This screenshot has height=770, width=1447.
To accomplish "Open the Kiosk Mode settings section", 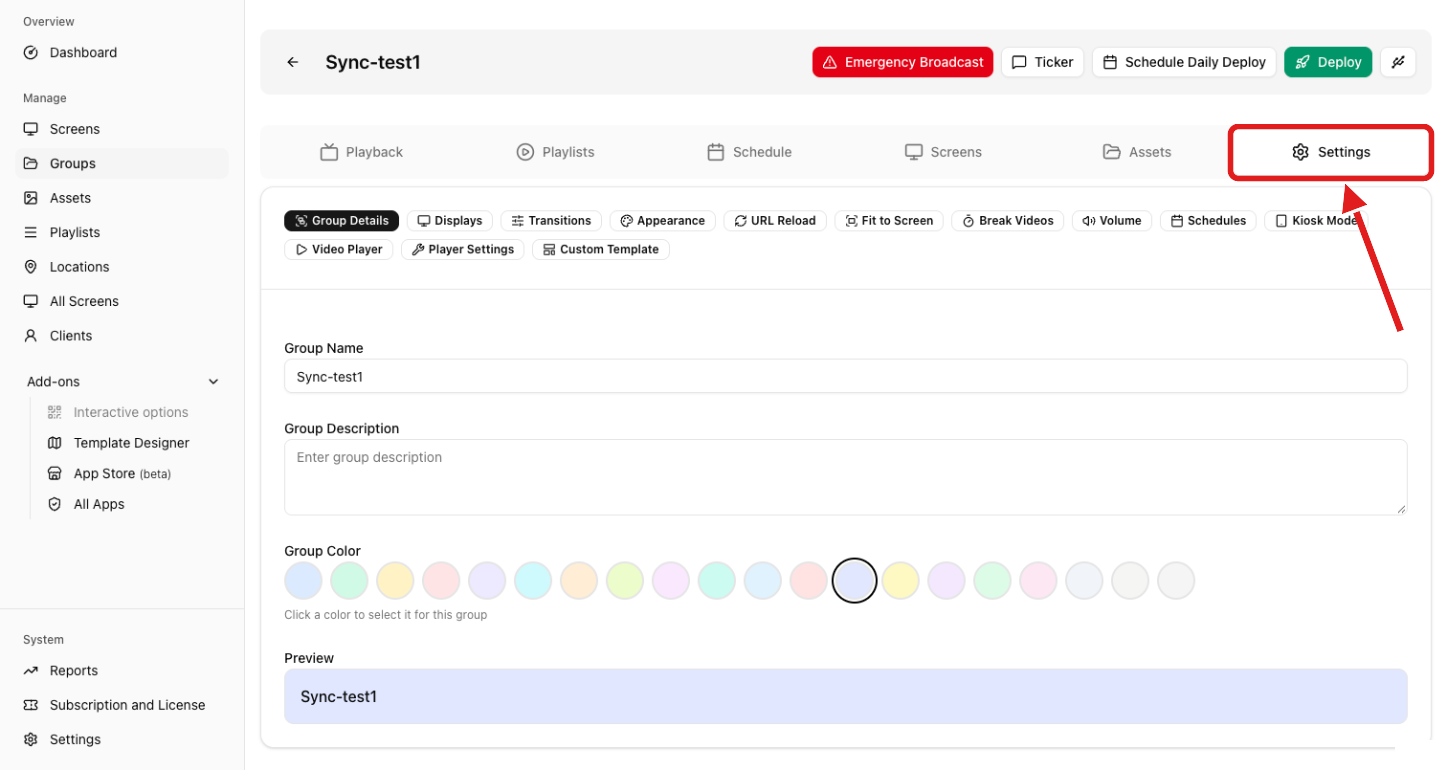I will pyautogui.click(x=1314, y=221).
